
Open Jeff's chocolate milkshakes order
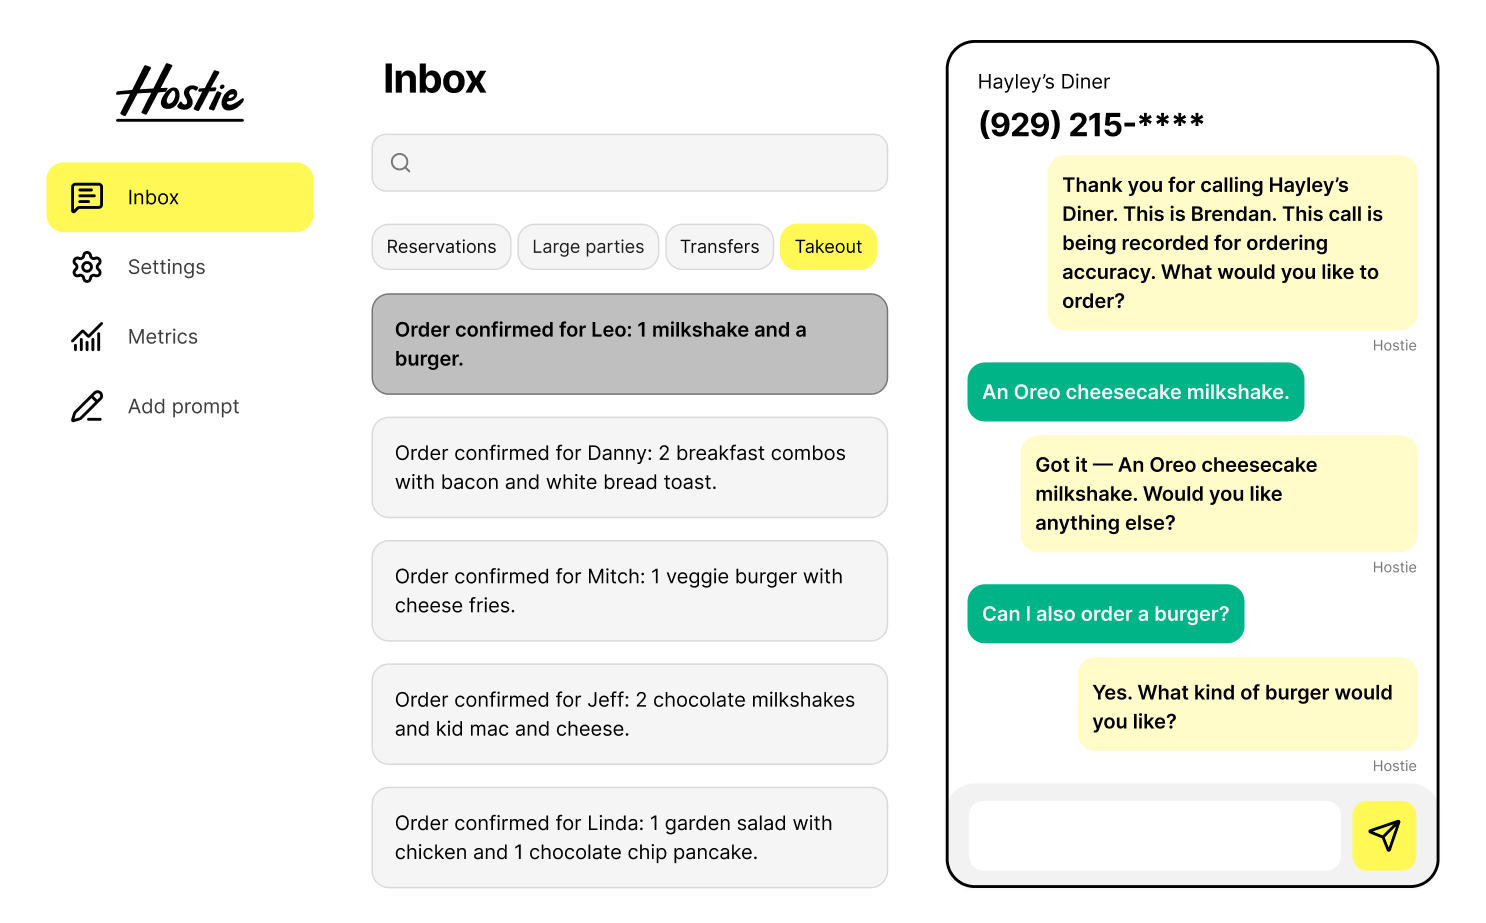[x=630, y=714]
